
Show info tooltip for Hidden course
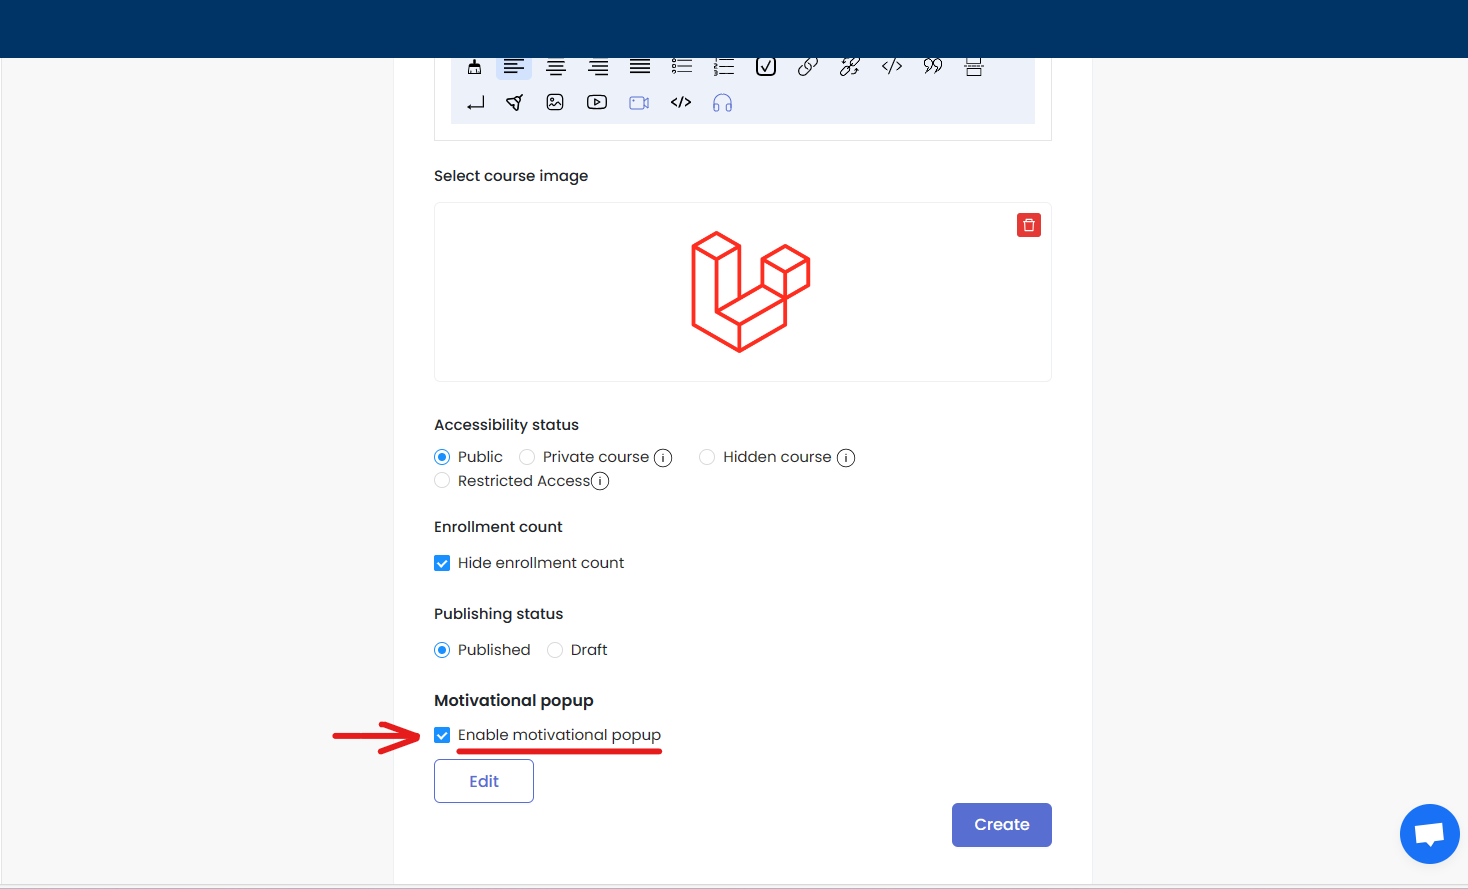pos(846,458)
